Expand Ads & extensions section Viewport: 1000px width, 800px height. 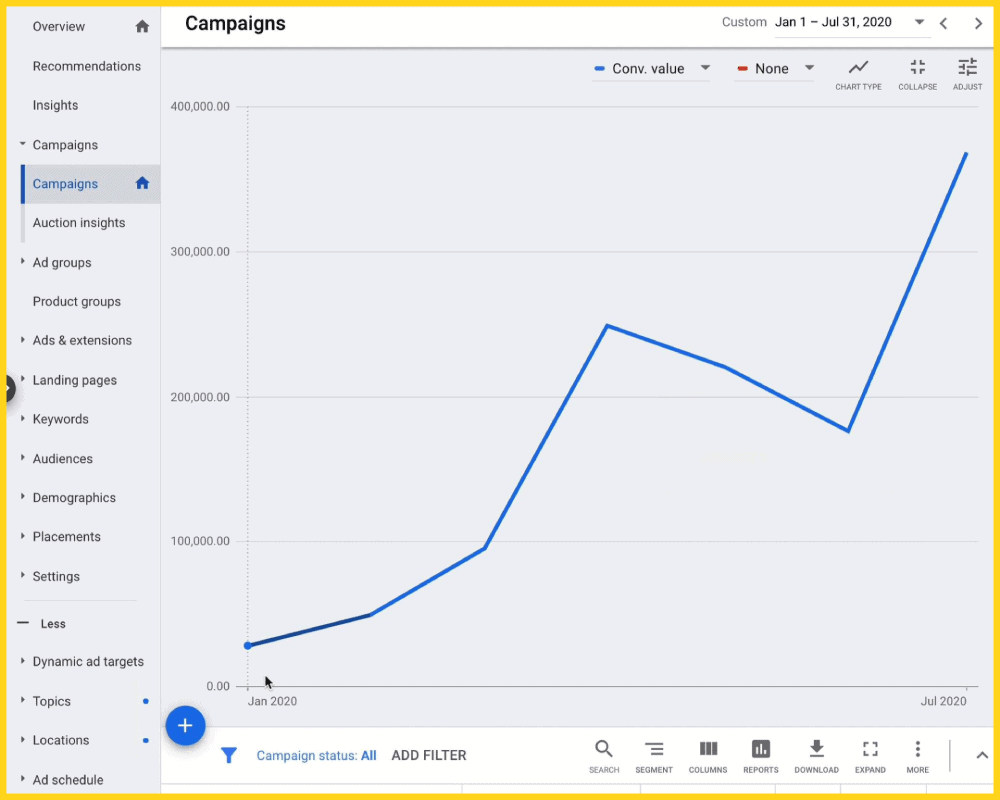pos(22,339)
